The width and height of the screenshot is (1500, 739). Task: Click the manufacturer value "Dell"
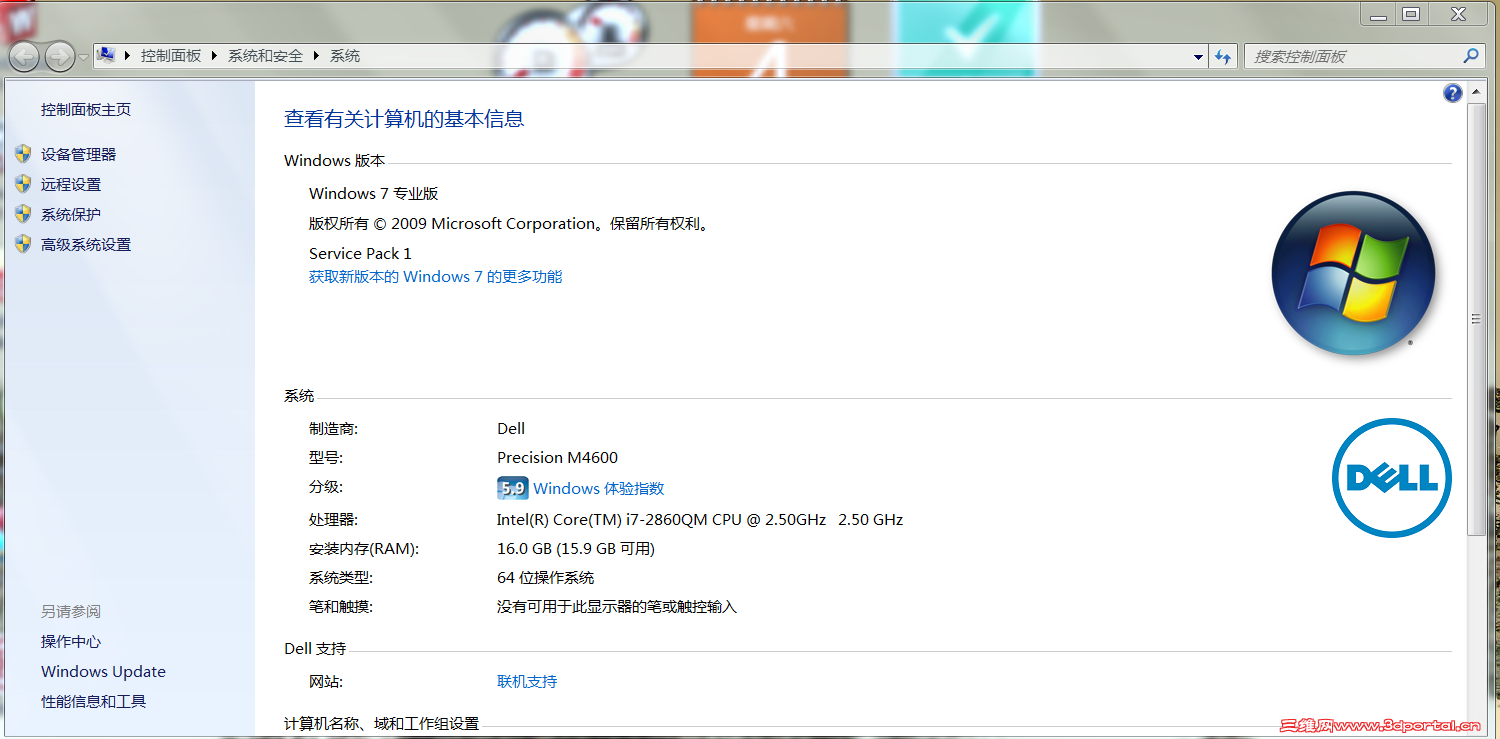(x=511, y=429)
